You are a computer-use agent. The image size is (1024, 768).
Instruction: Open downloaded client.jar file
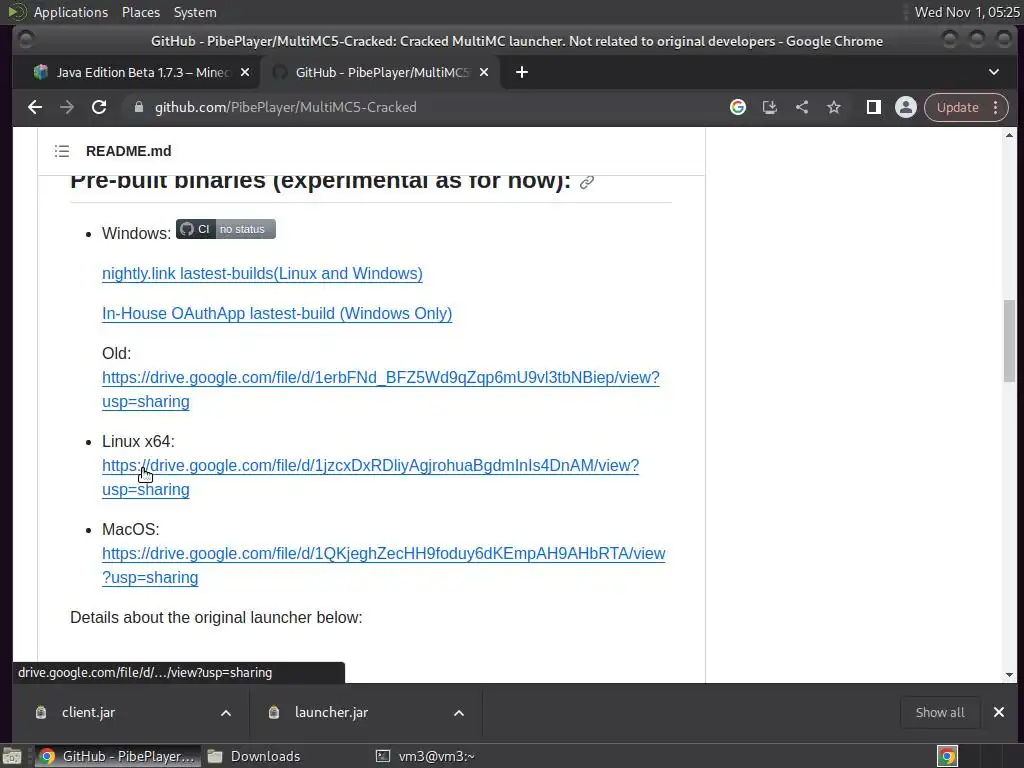click(88, 712)
